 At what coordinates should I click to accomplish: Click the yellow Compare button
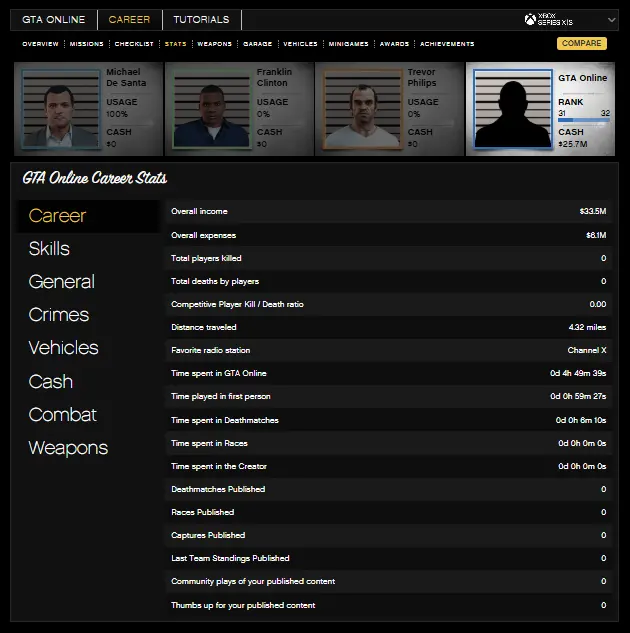582,43
